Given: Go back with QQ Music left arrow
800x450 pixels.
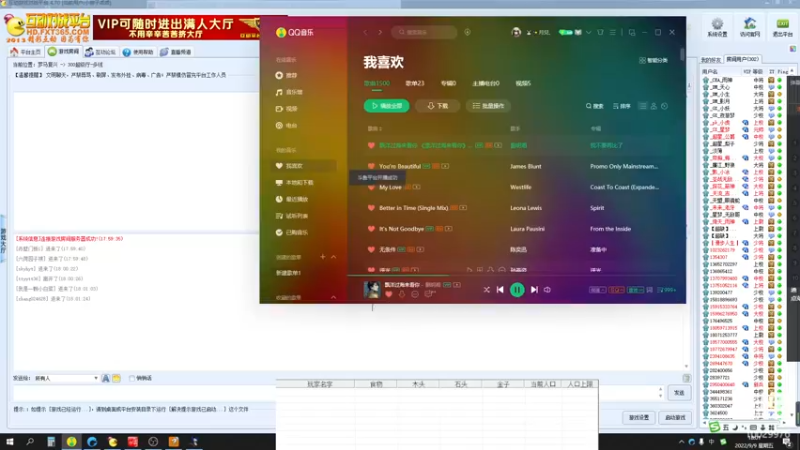Looking at the screenshot, I should click(365, 32).
